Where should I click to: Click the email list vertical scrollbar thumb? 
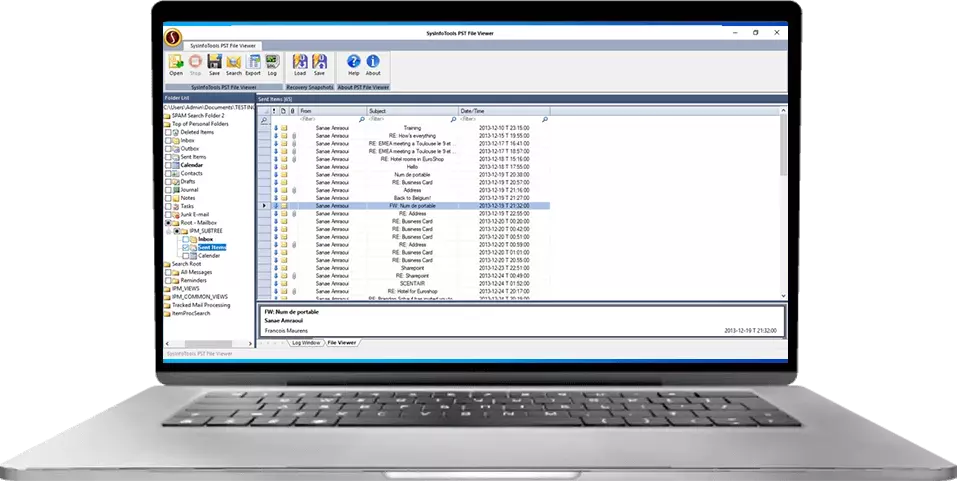pyautogui.click(x=784, y=145)
